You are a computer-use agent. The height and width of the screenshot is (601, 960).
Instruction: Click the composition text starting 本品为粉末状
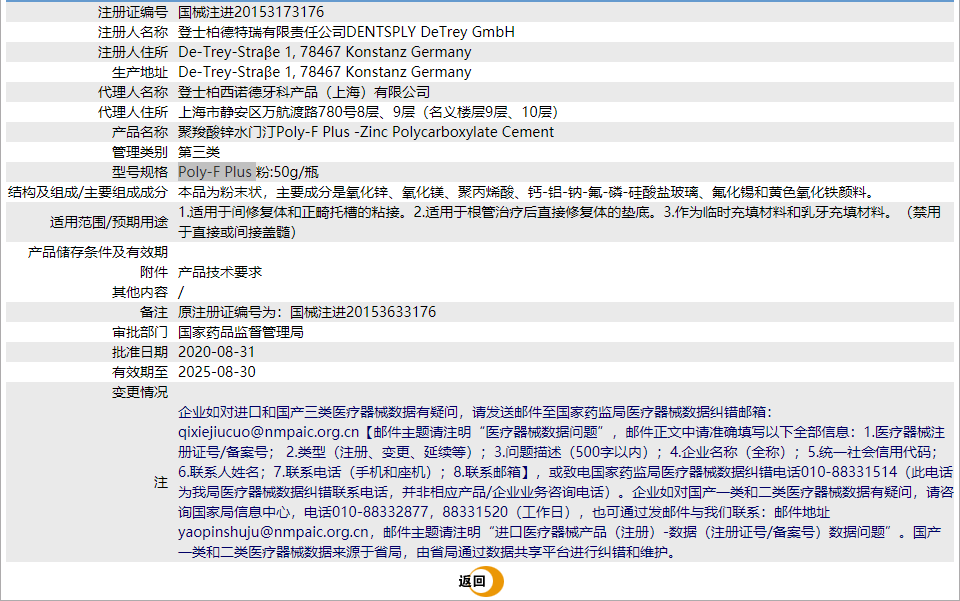[x=526, y=192]
